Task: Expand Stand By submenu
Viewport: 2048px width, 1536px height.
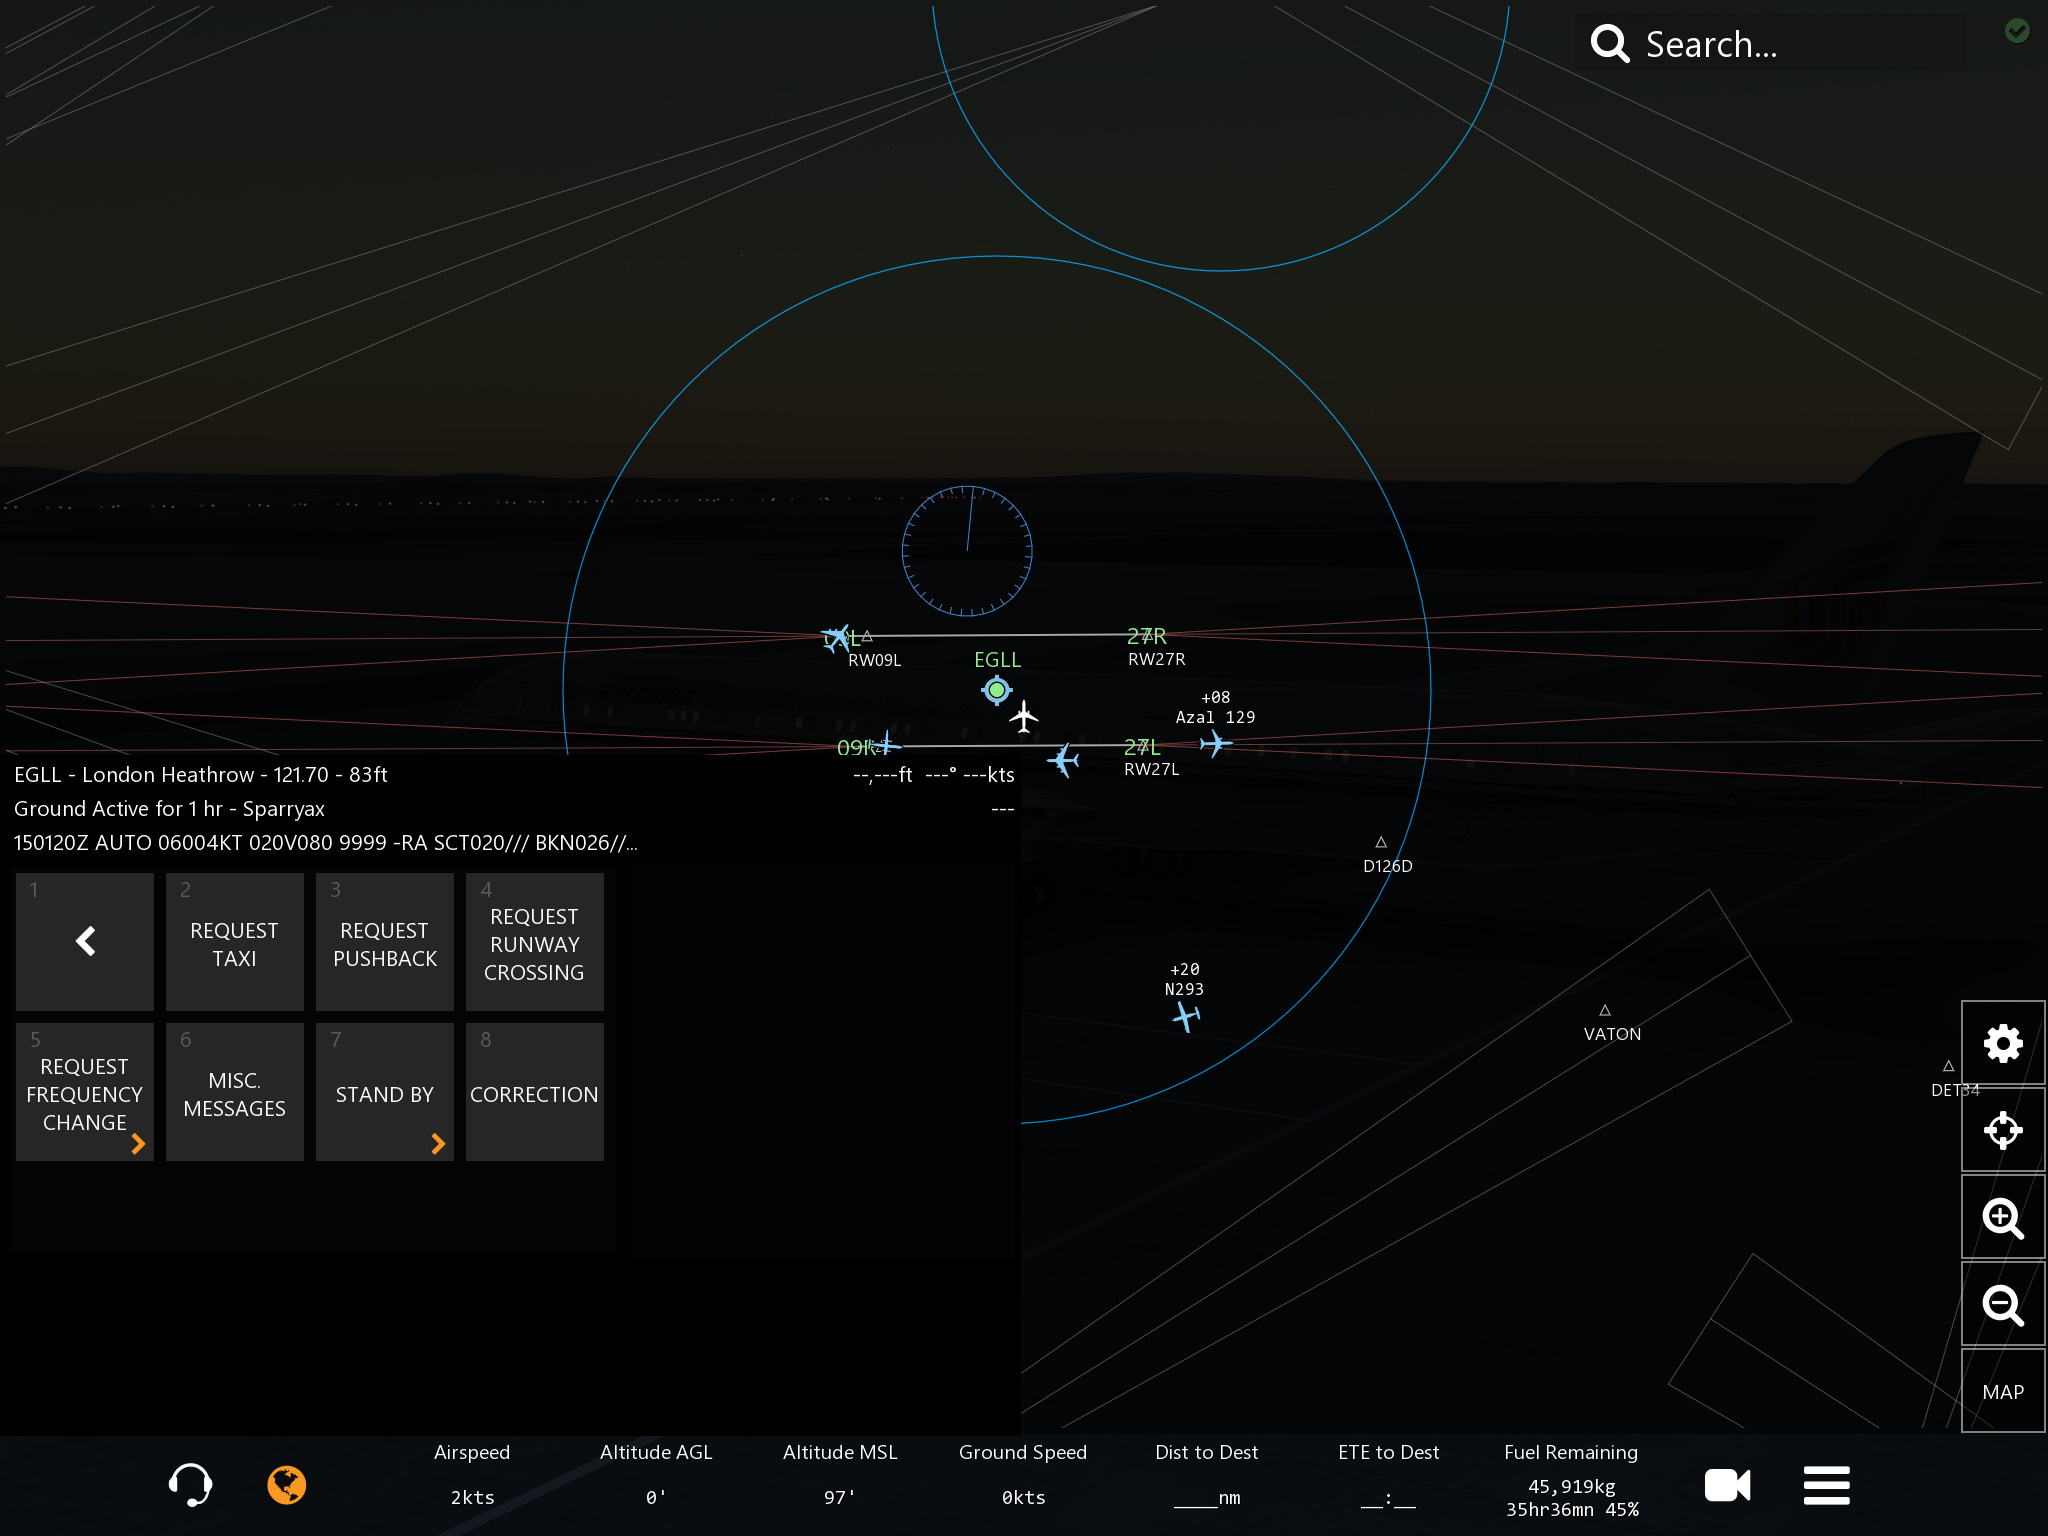Action: click(385, 1093)
